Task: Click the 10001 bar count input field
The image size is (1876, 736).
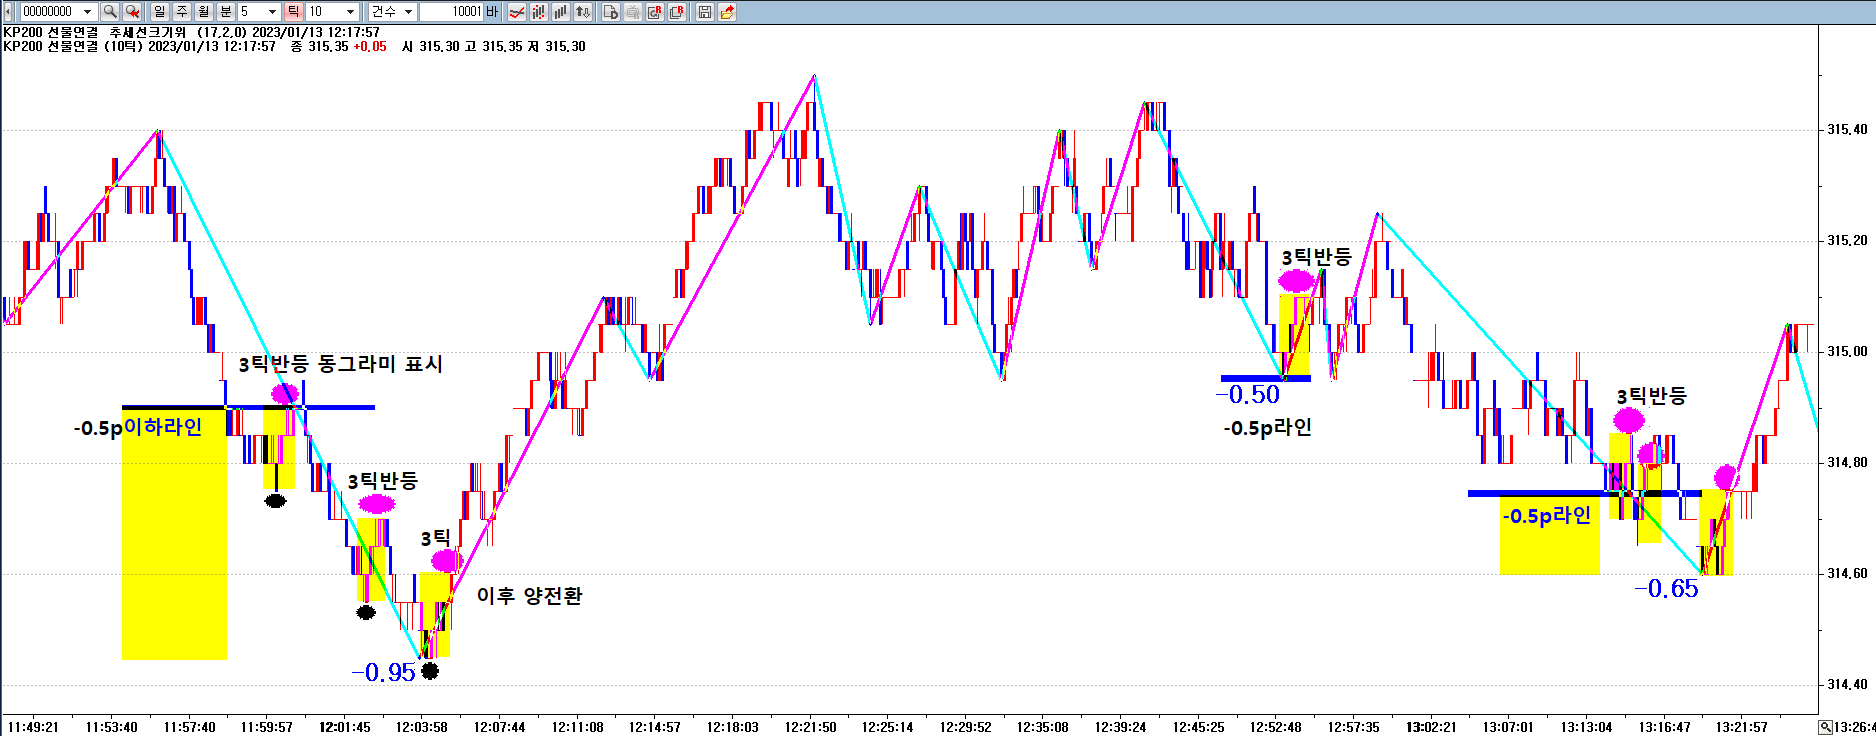Action: coord(451,12)
